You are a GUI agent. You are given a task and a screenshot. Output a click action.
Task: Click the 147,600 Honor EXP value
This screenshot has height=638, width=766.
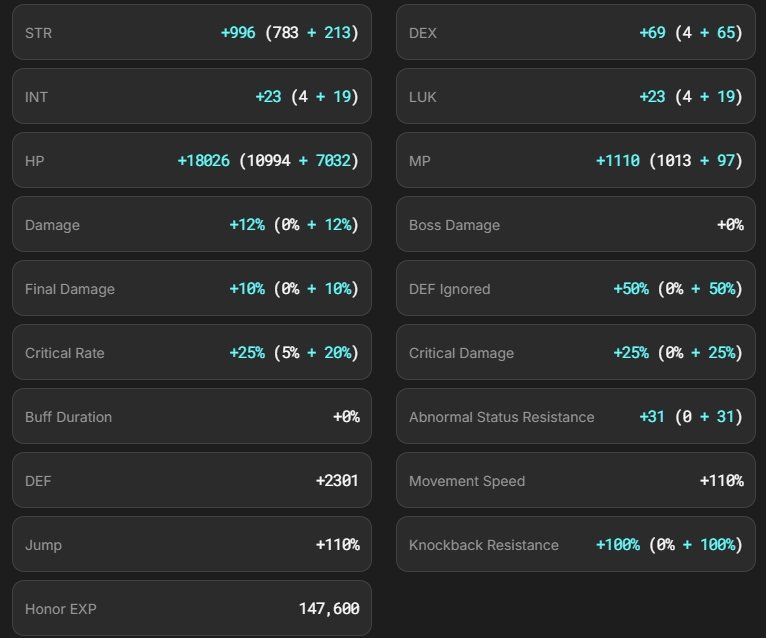point(328,609)
